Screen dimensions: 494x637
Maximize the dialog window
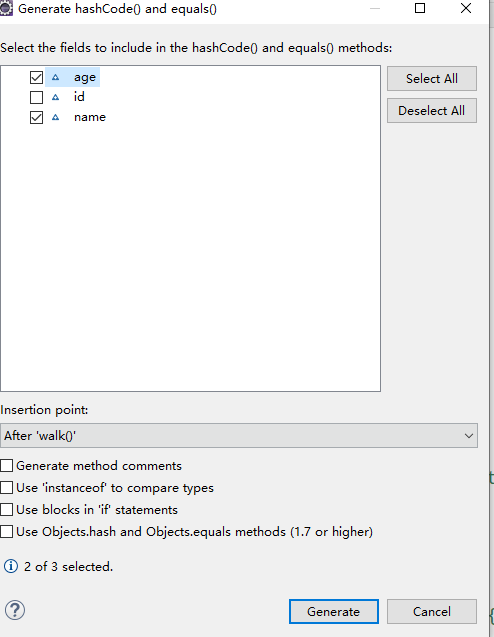420,8
